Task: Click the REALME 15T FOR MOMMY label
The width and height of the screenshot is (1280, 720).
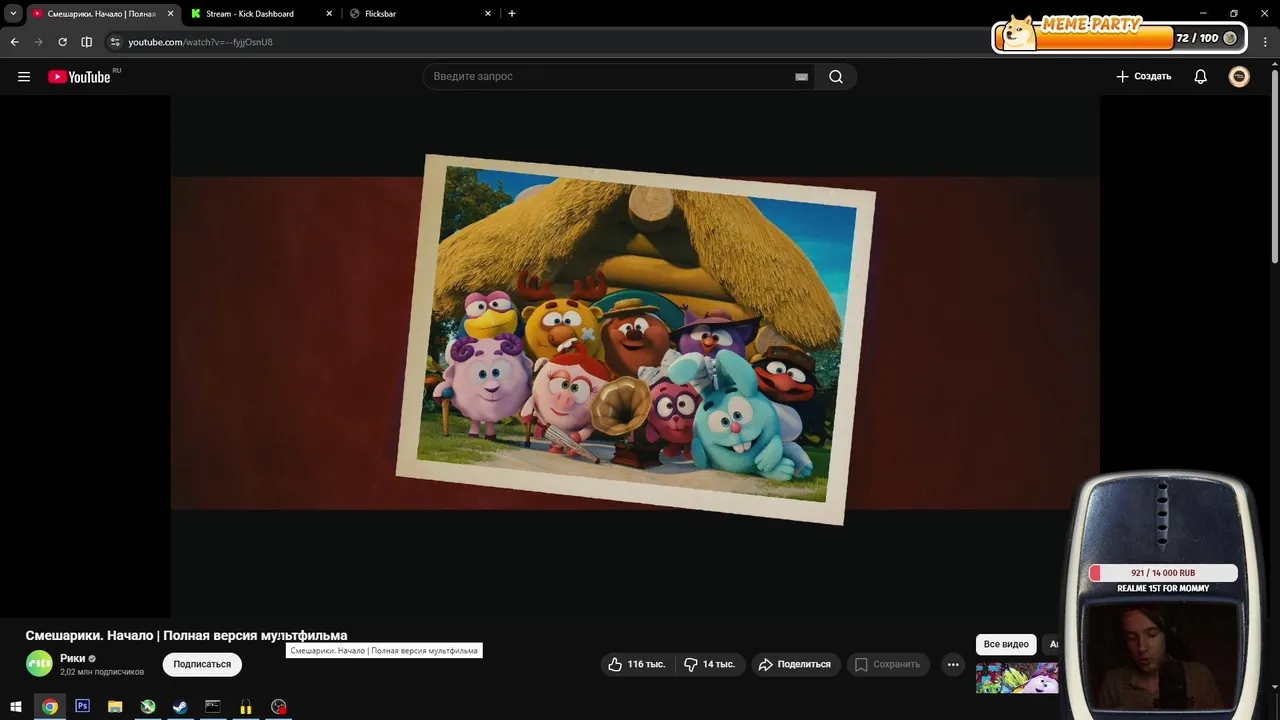Action: tap(1163, 588)
